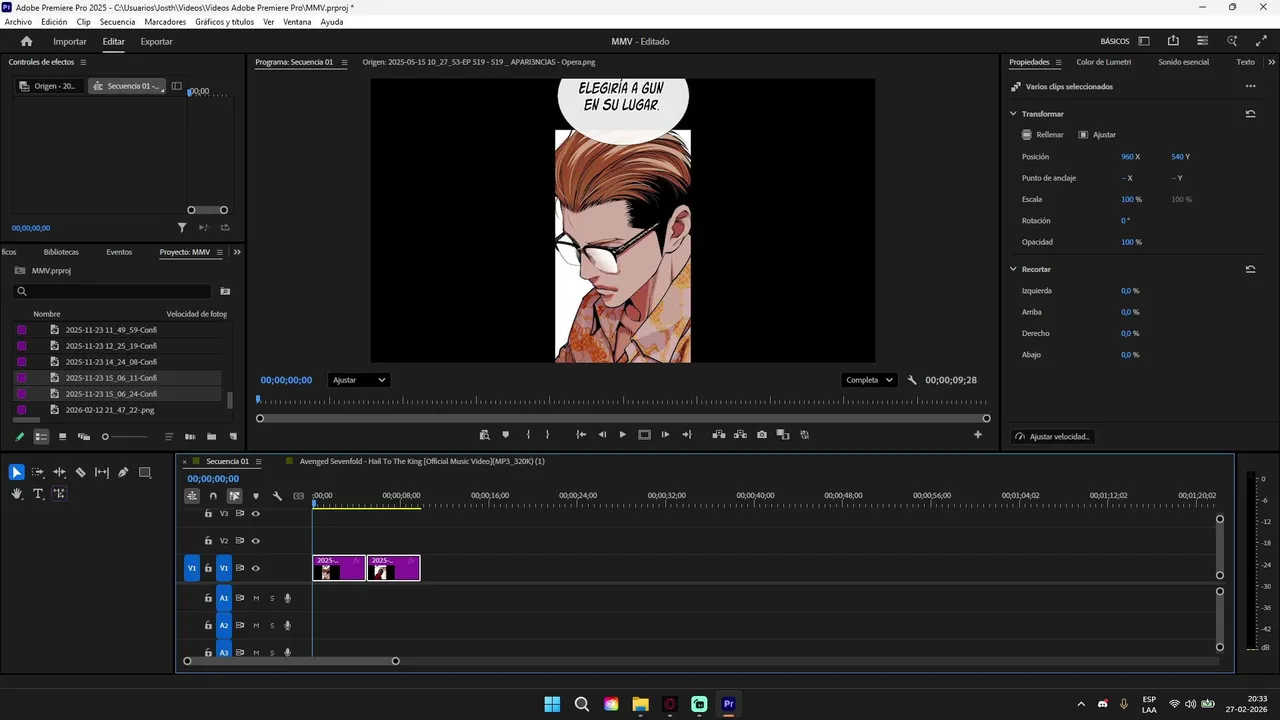Toggle project write-enabled pencil icon
The image size is (1280, 720).
[x=19, y=437]
